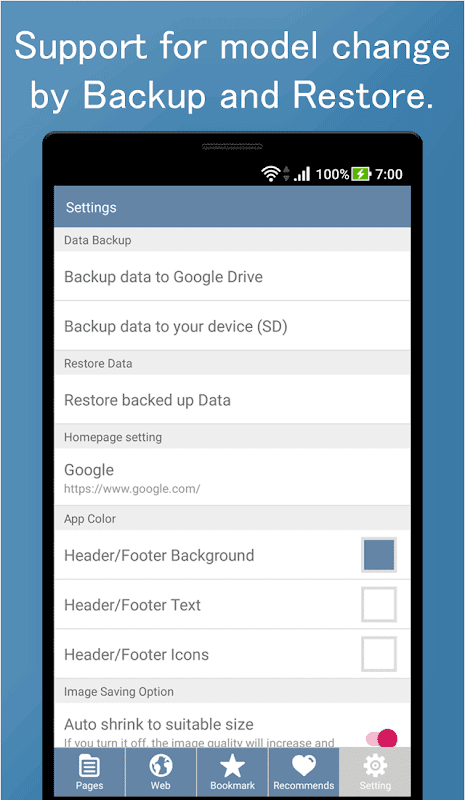This screenshot has height=800, width=465.
Task: Tap the 7:00 clock in status bar
Action: click(x=389, y=174)
